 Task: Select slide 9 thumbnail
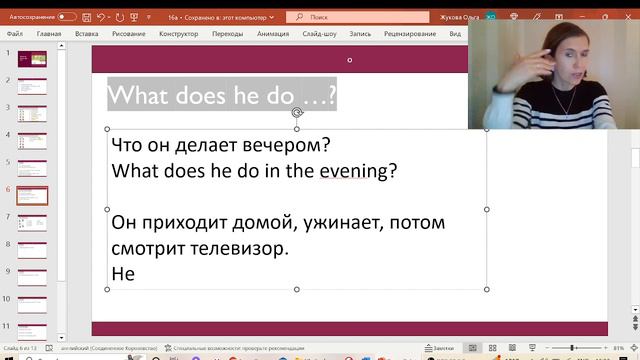click(x=32, y=278)
